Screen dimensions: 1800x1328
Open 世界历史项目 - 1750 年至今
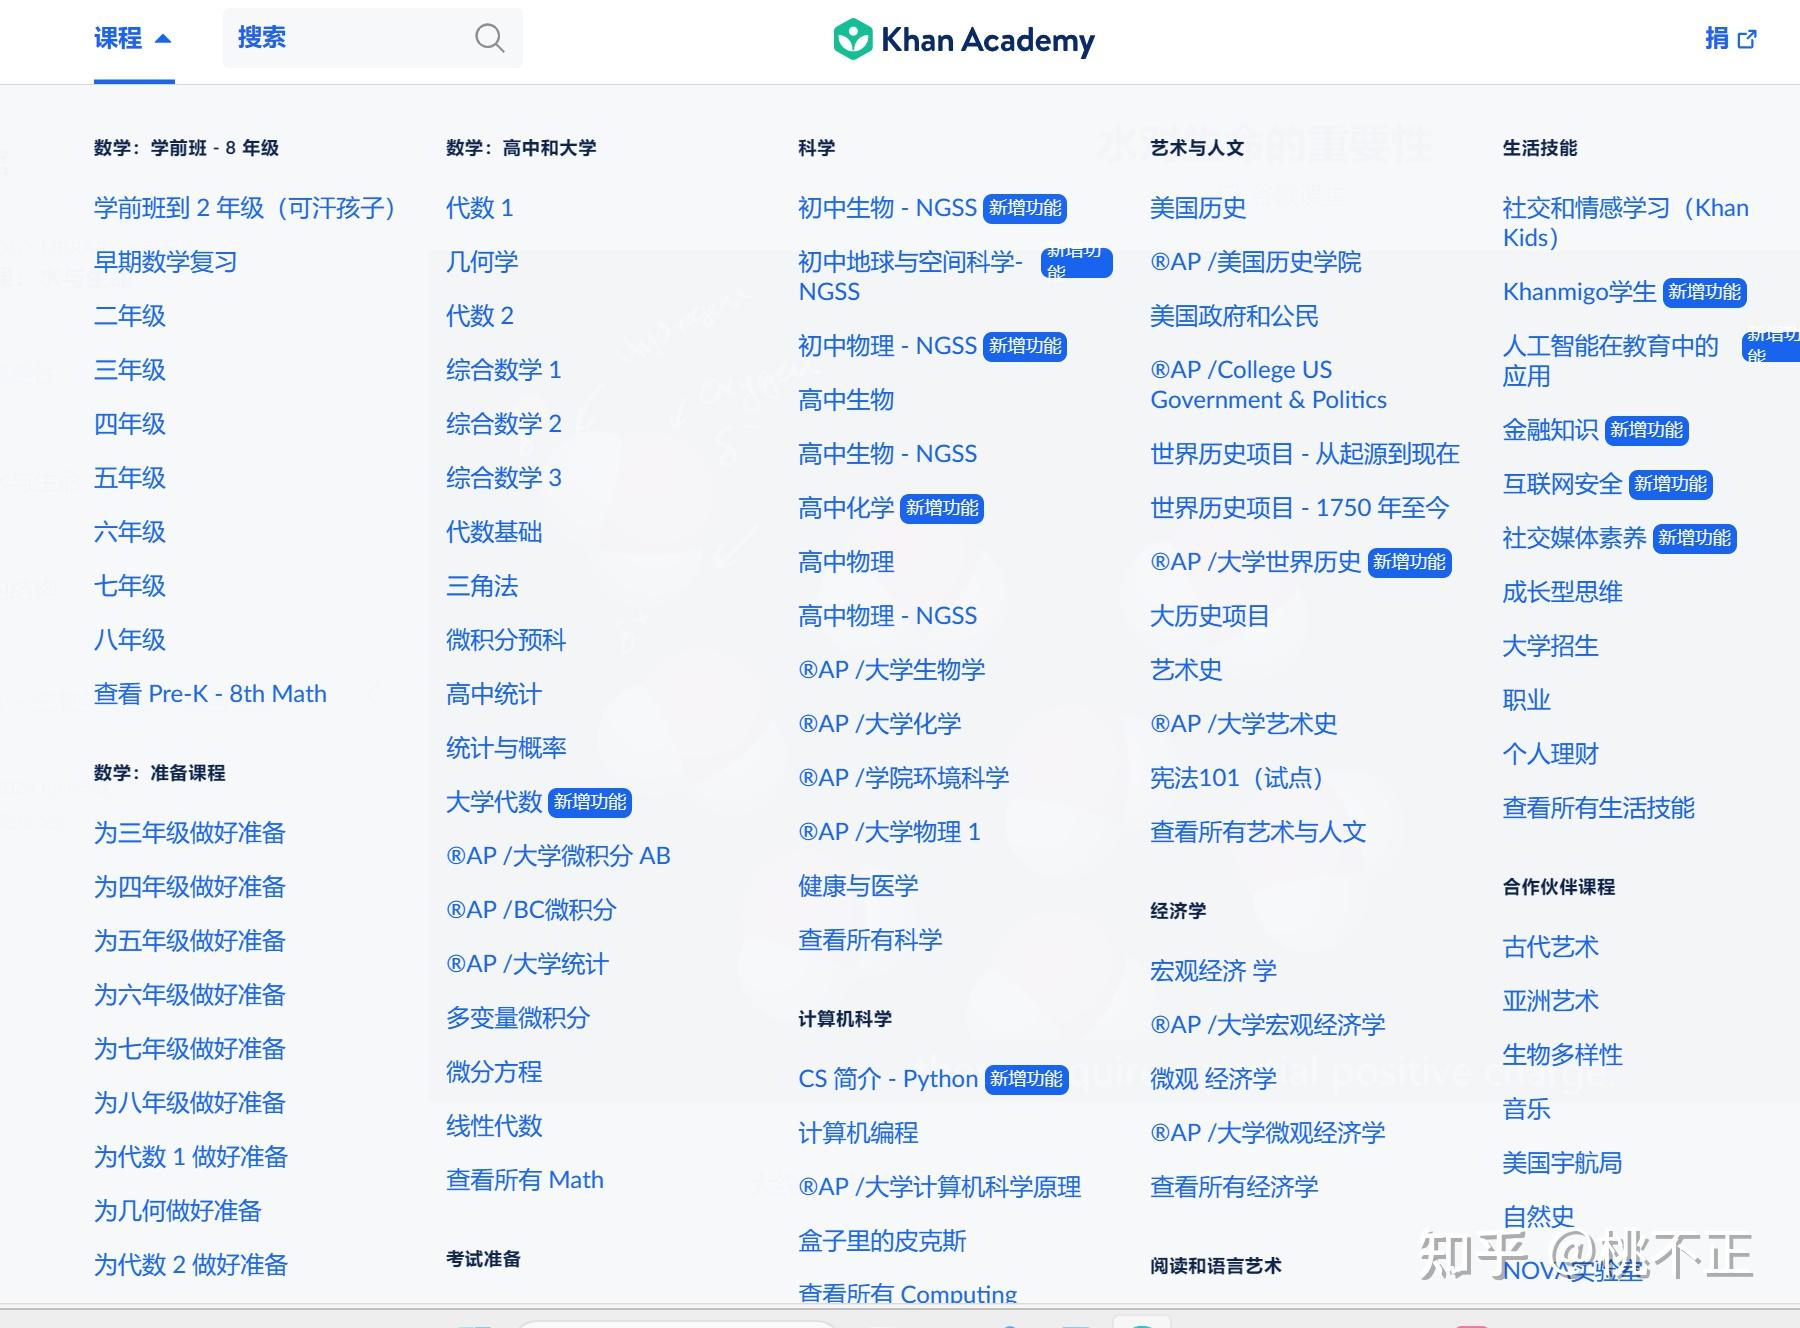pyautogui.click(x=1299, y=508)
